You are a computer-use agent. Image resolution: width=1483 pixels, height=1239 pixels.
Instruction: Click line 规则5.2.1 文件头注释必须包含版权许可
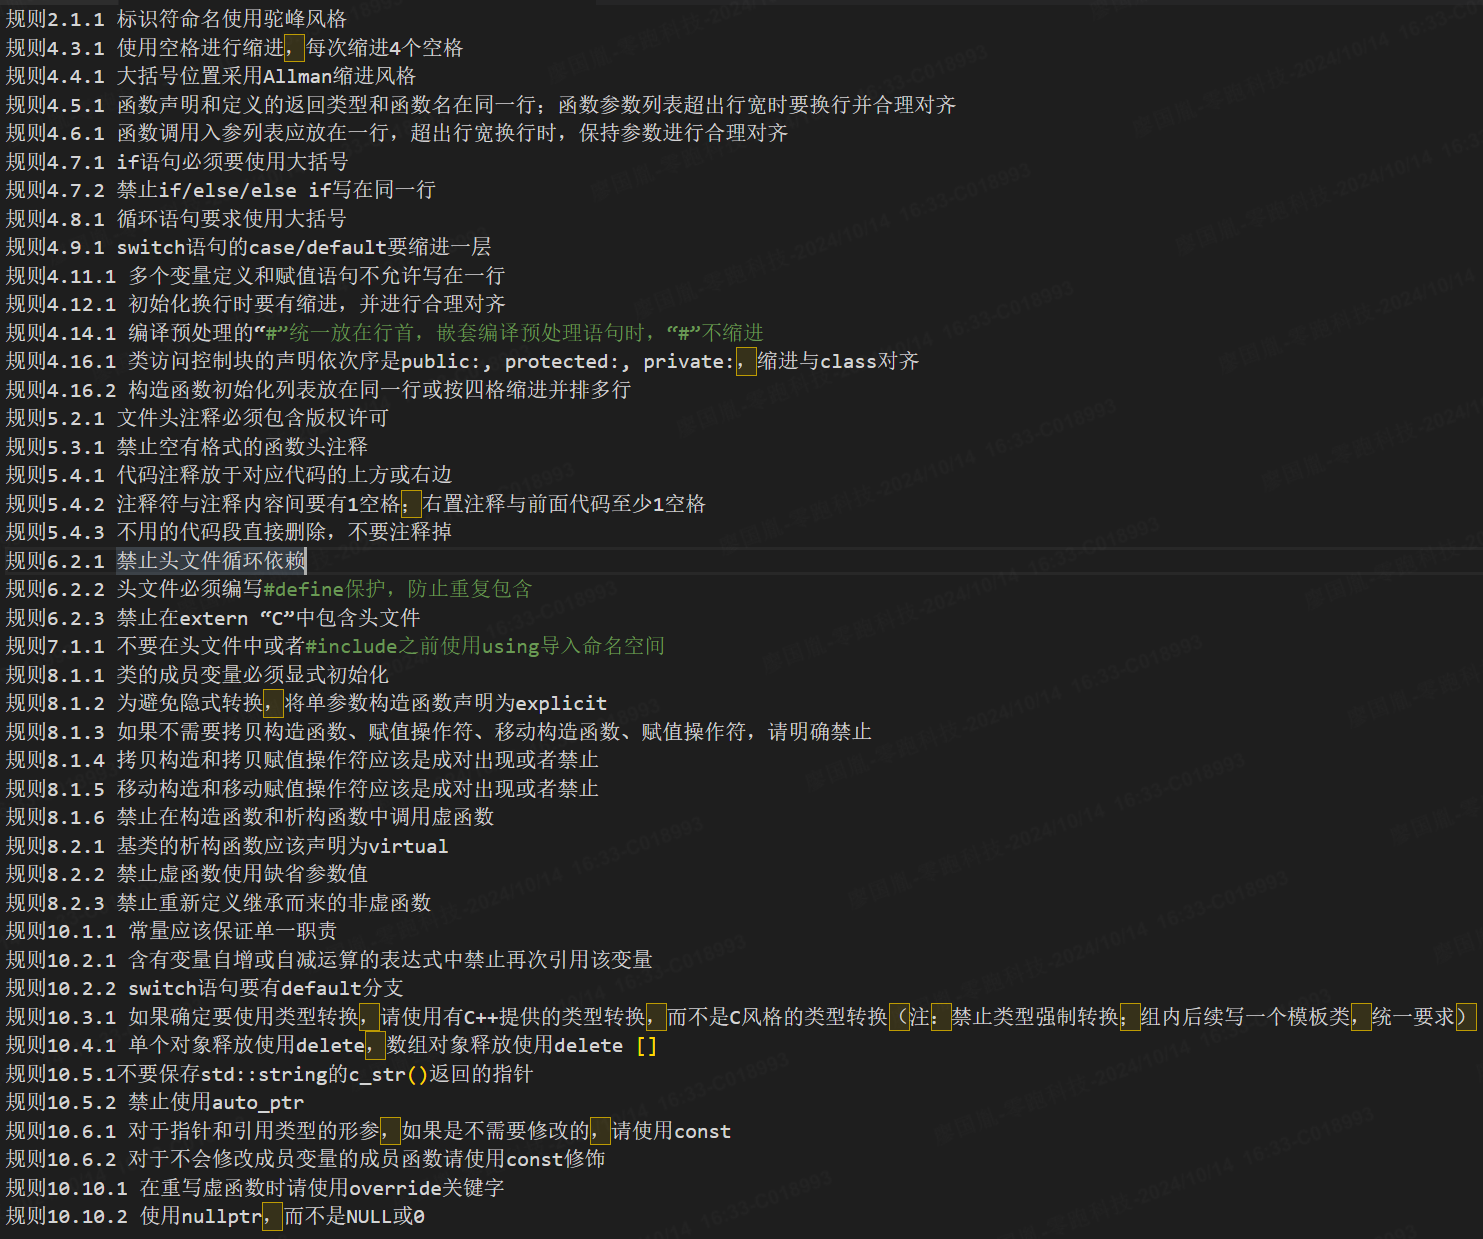click(x=197, y=418)
